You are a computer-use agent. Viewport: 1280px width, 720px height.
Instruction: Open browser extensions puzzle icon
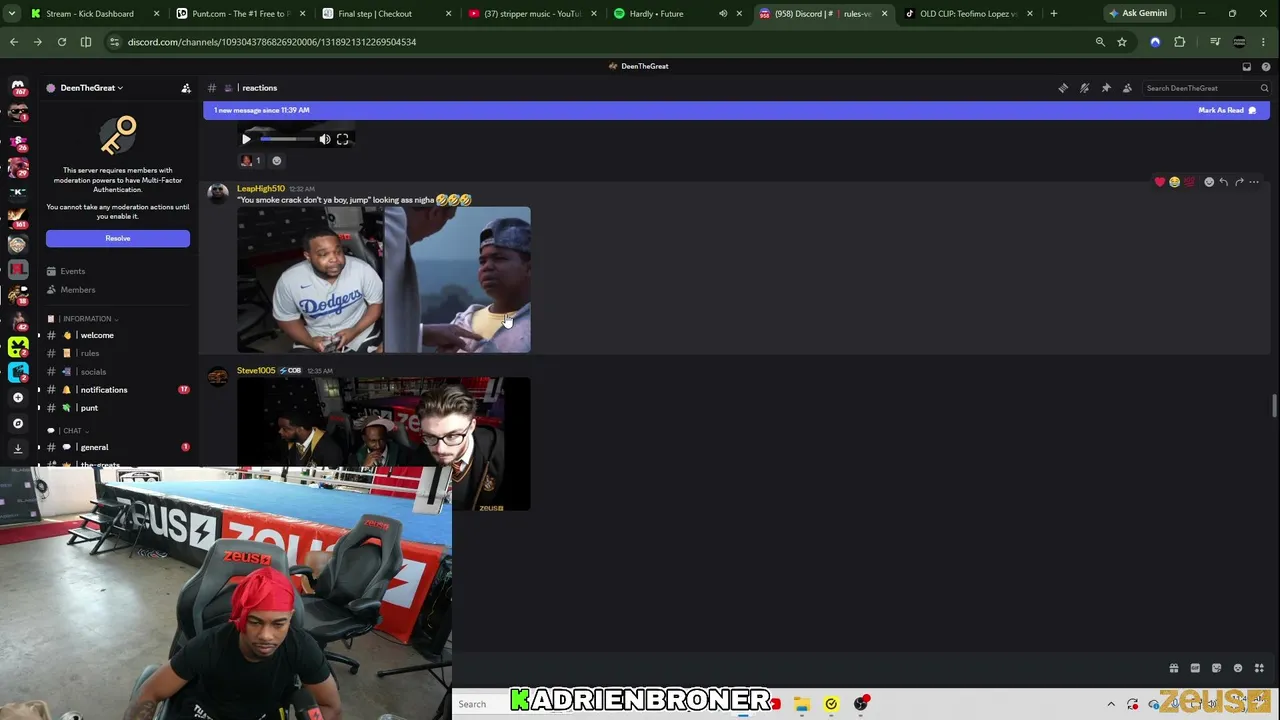1180,42
